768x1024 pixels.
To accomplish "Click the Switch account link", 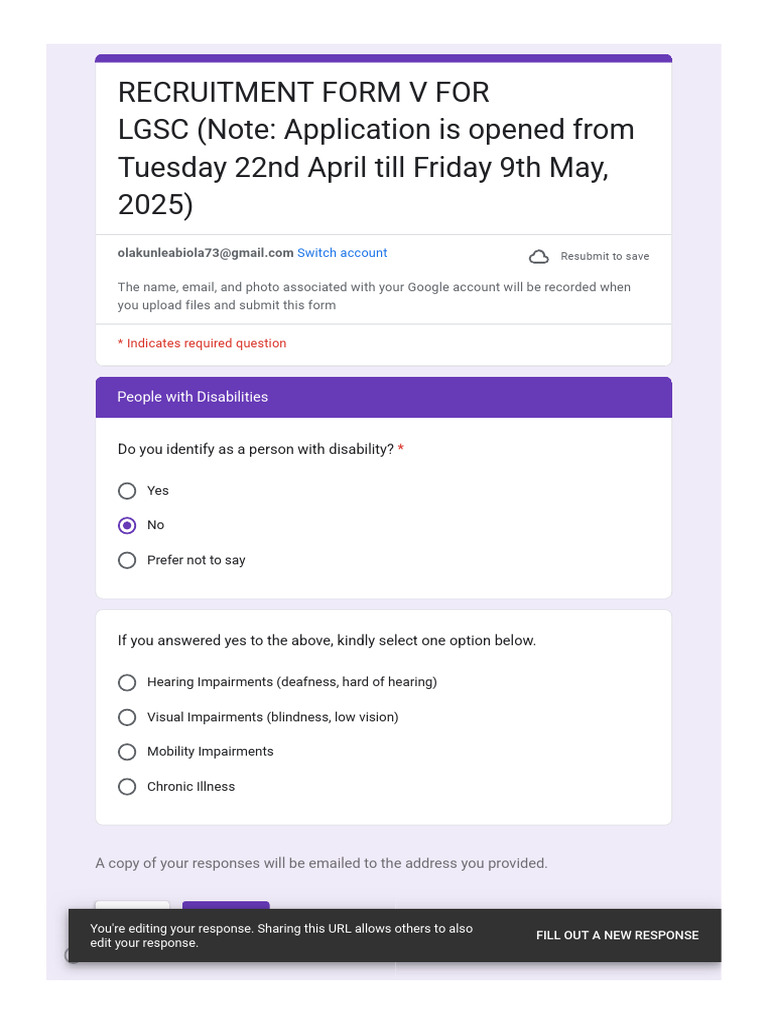I will pos(342,253).
